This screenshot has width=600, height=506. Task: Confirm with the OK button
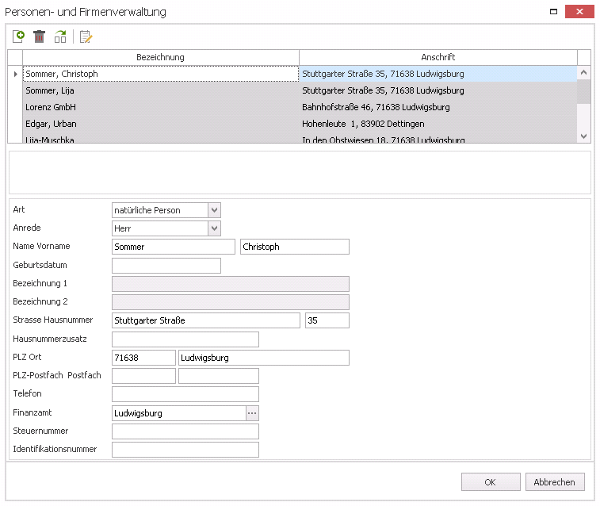[490, 482]
